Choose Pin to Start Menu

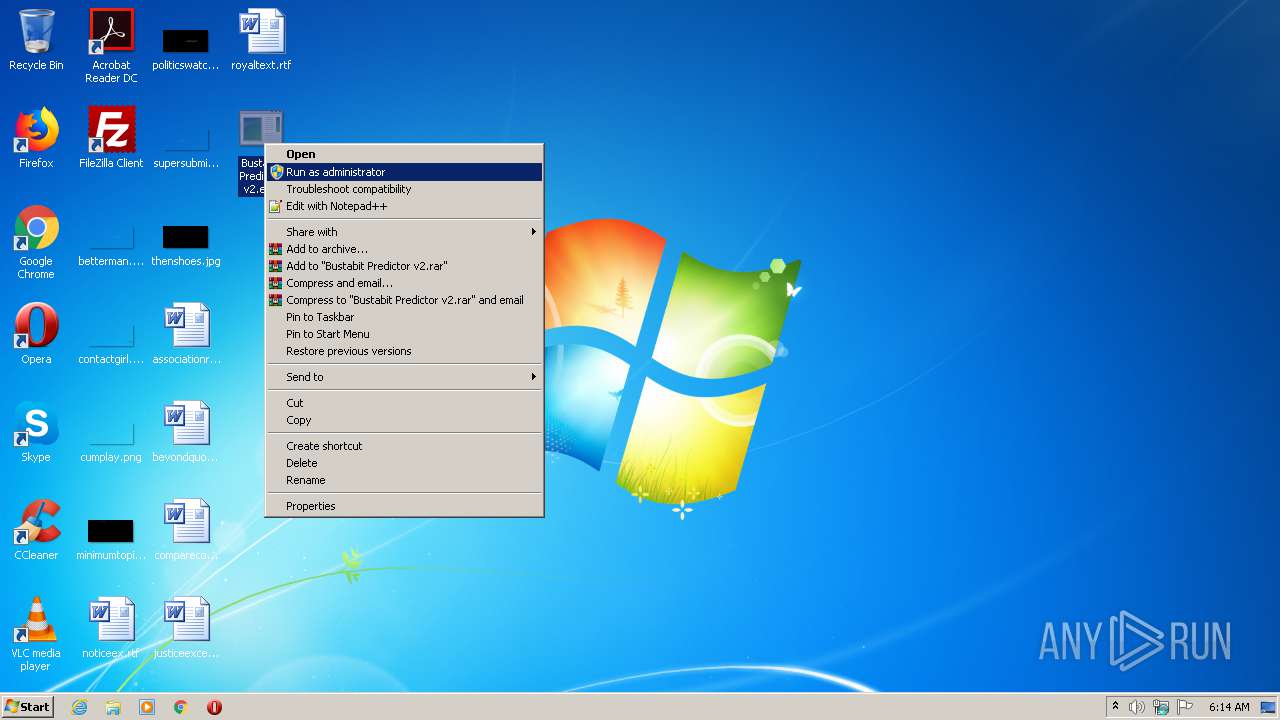point(404,334)
